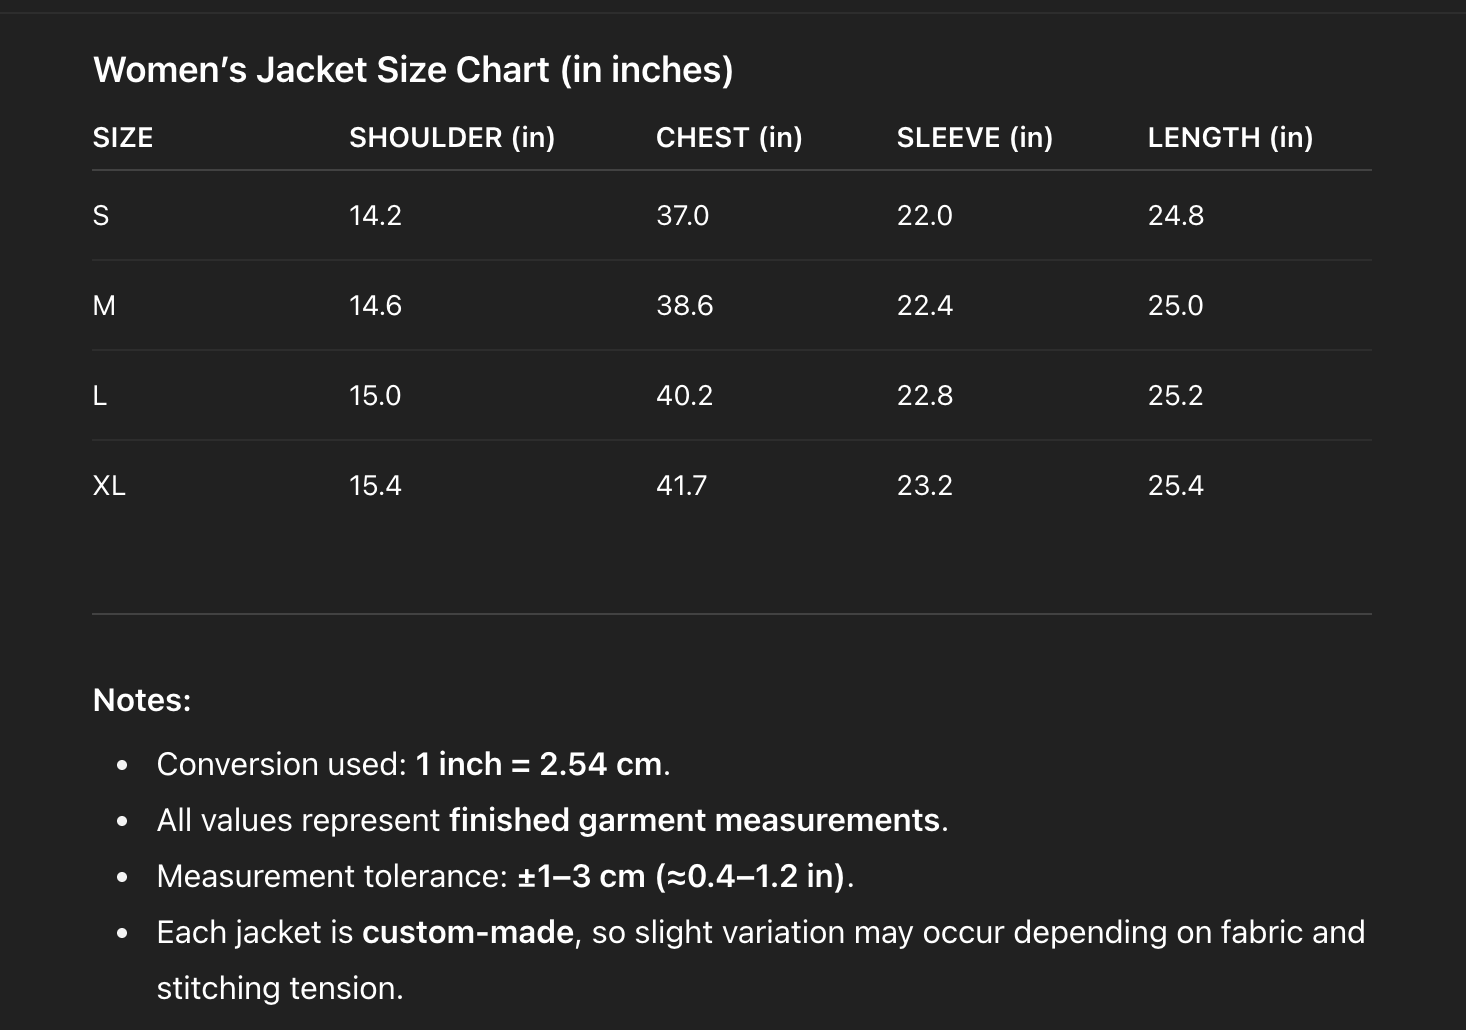Image resolution: width=1466 pixels, height=1030 pixels.
Task: Click the 38.6 chest value for size M
Action: pos(684,306)
